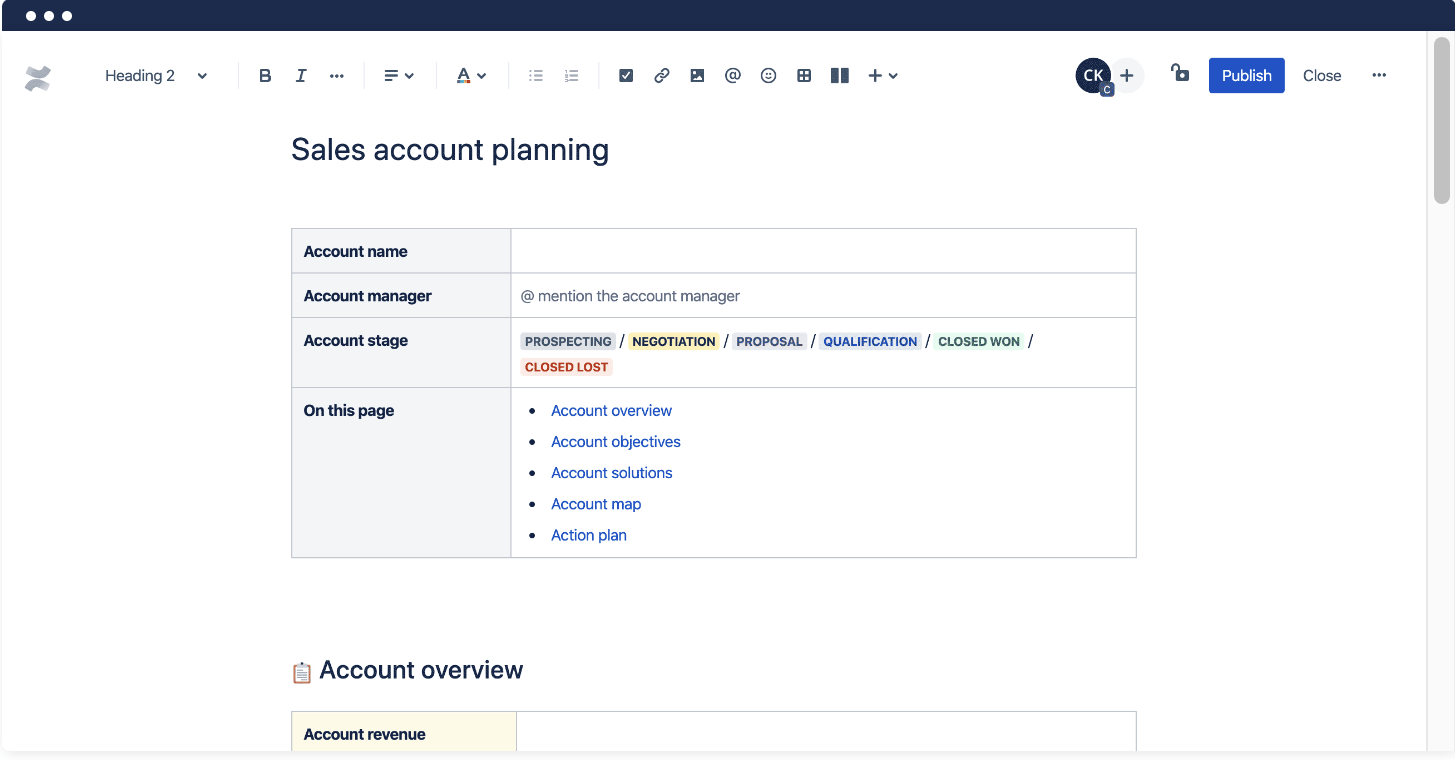Click the CK user avatar
The image size is (1455, 760).
coord(1092,75)
